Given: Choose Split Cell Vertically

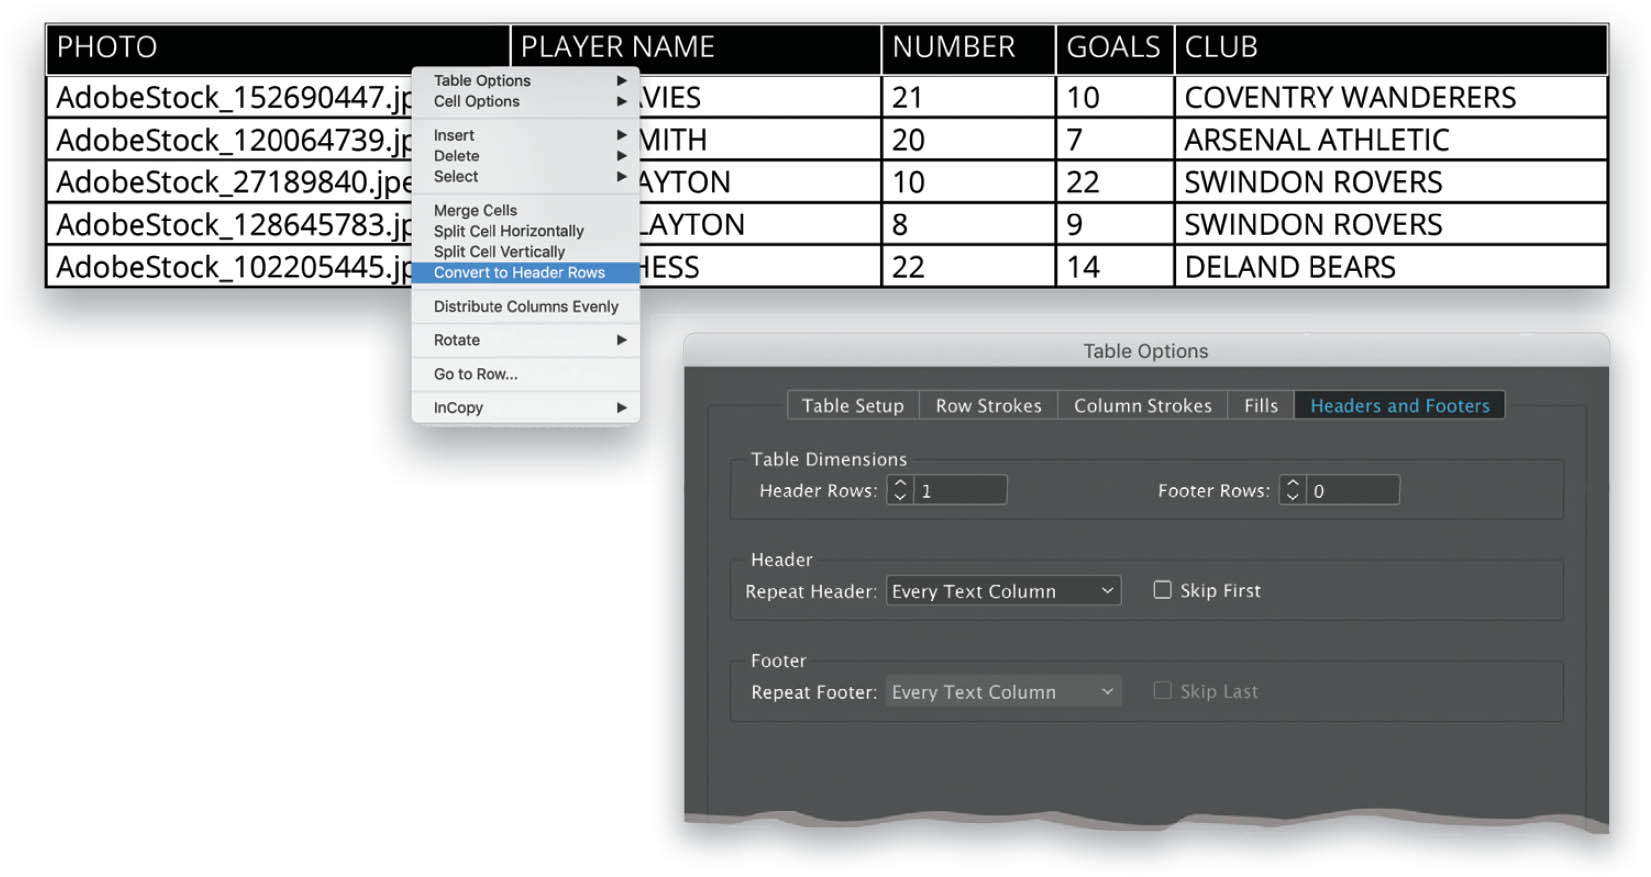Looking at the screenshot, I should click(x=525, y=252).
